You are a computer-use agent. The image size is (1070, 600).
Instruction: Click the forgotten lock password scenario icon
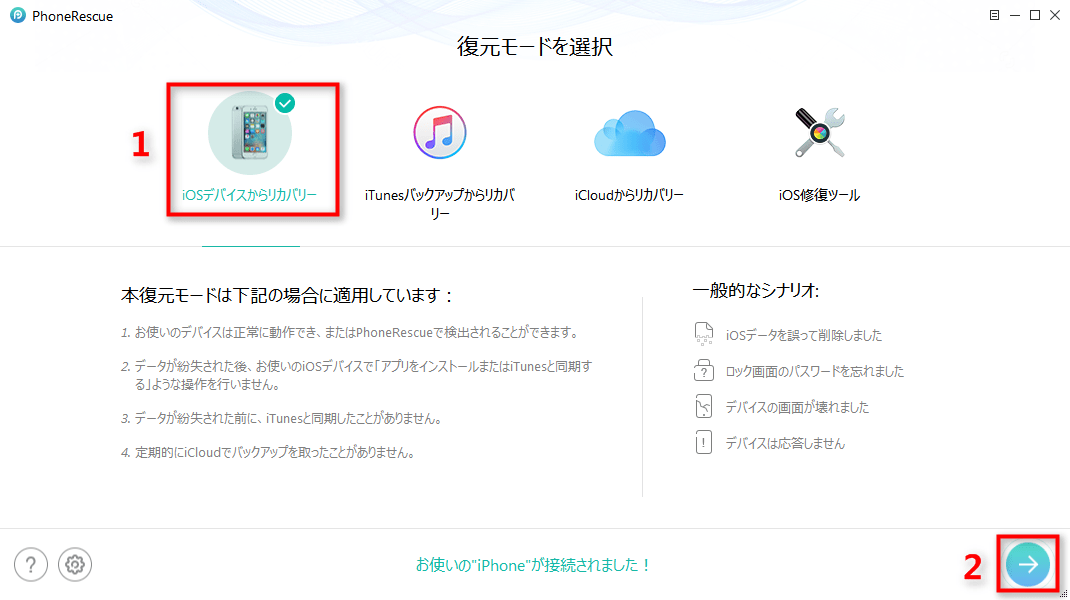click(x=704, y=370)
